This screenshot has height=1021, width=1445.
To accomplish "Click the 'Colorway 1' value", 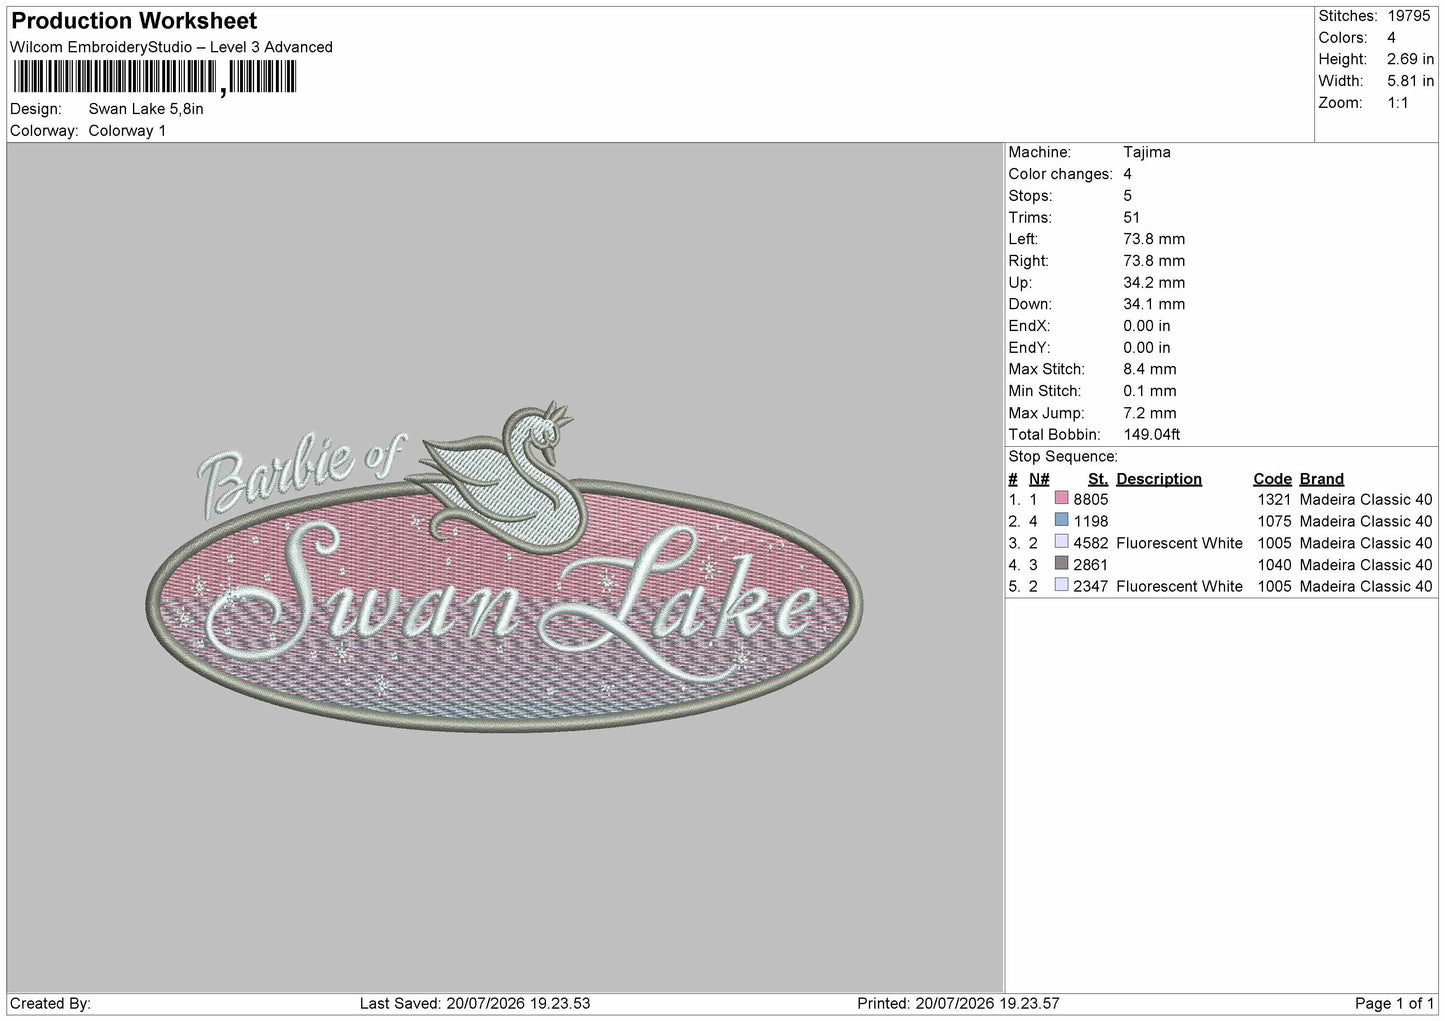I will 127,131.
